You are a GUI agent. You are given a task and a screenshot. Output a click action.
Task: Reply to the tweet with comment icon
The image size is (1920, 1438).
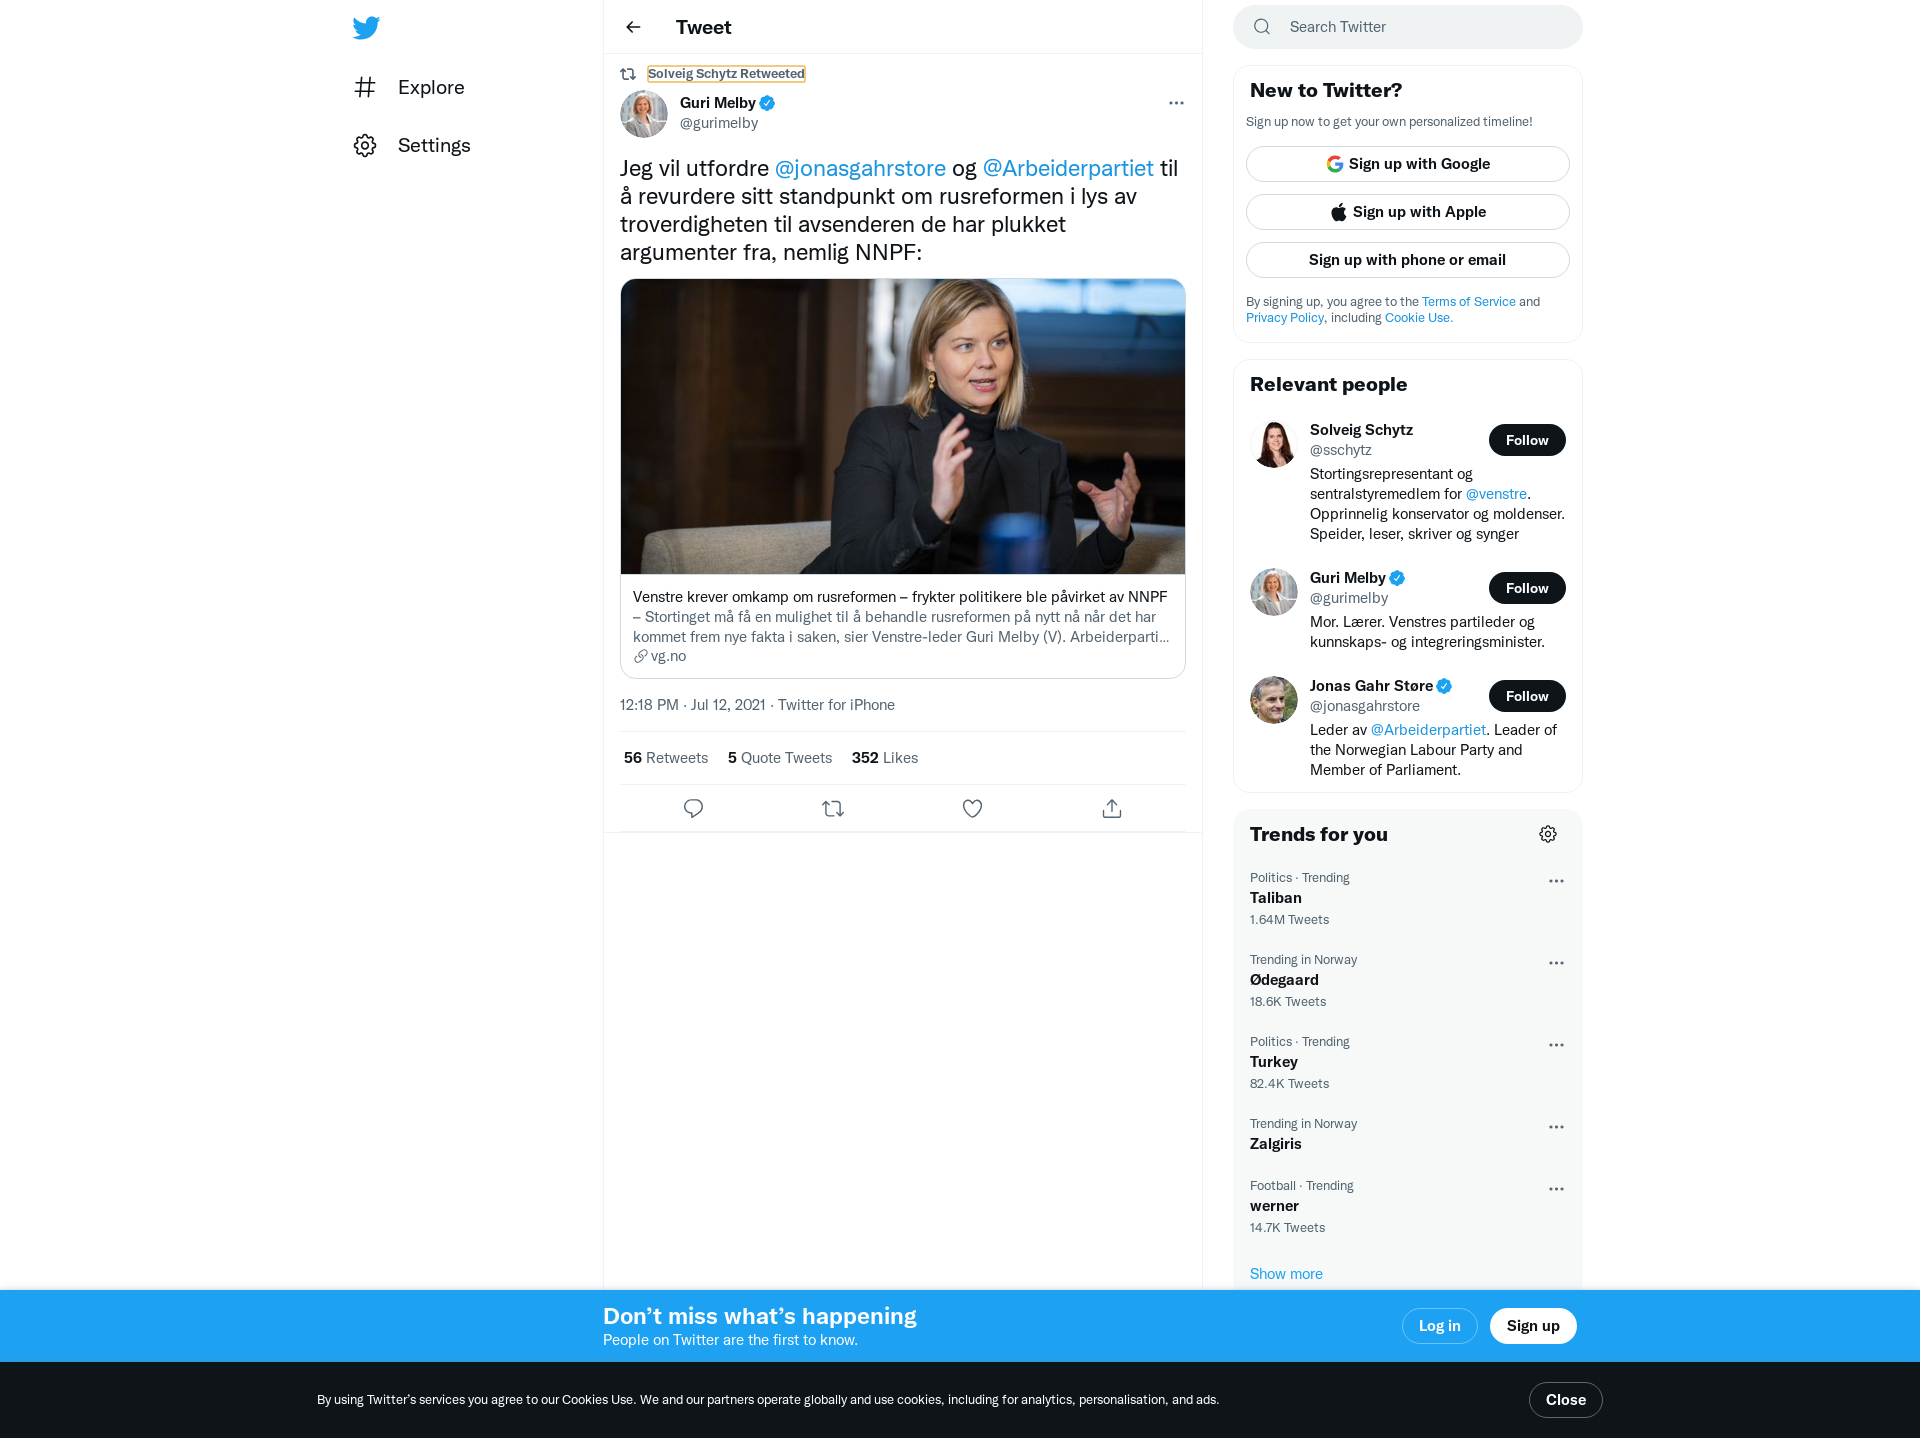(x=693, y=808)
